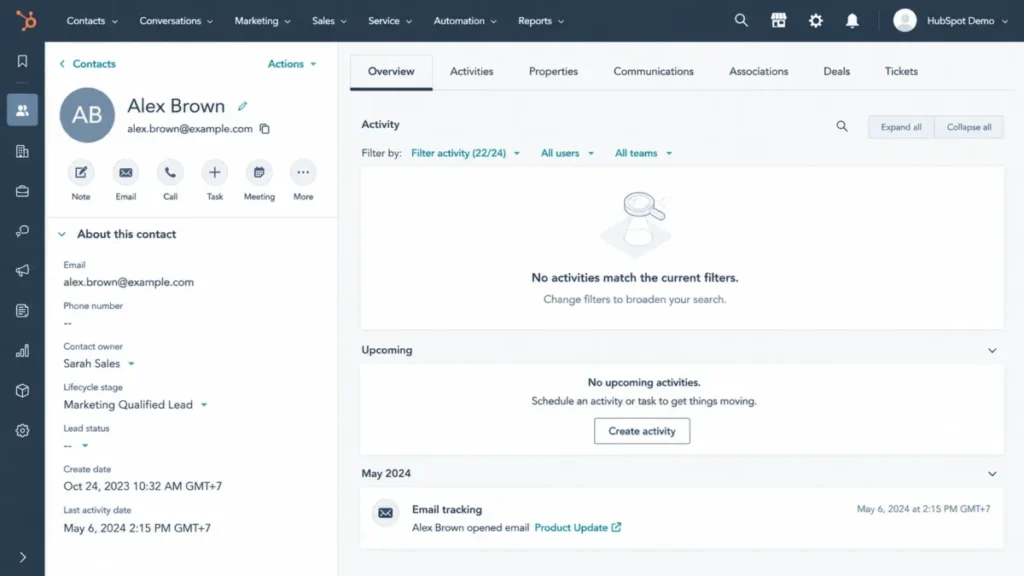Click Phone number empty value field
The height and width of the screenshot is (576, 1024).
[68, 323]
